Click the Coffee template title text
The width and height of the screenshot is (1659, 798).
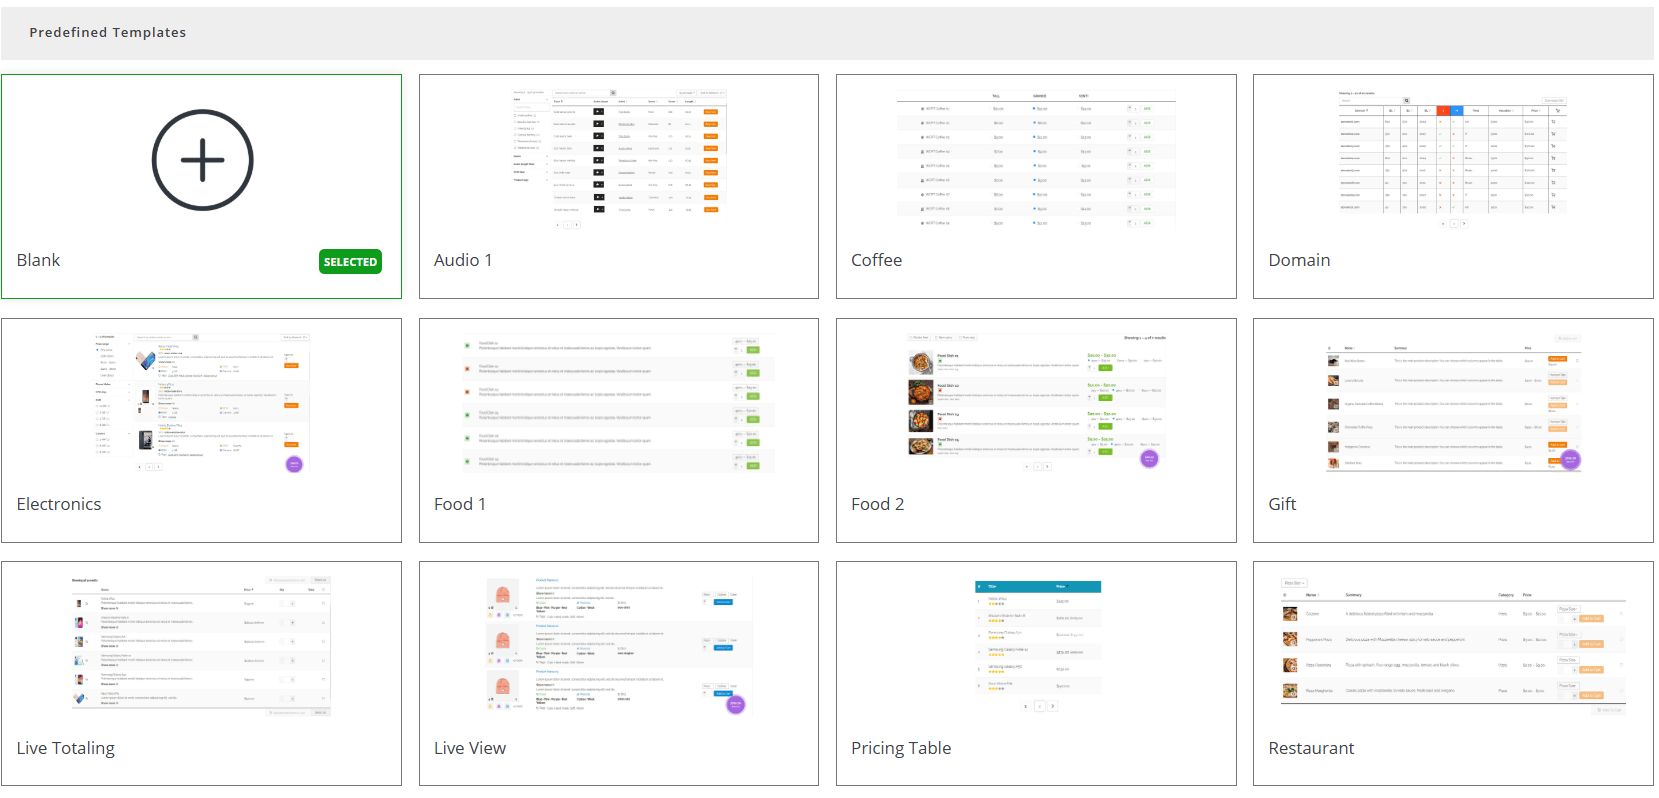point(876,260)
